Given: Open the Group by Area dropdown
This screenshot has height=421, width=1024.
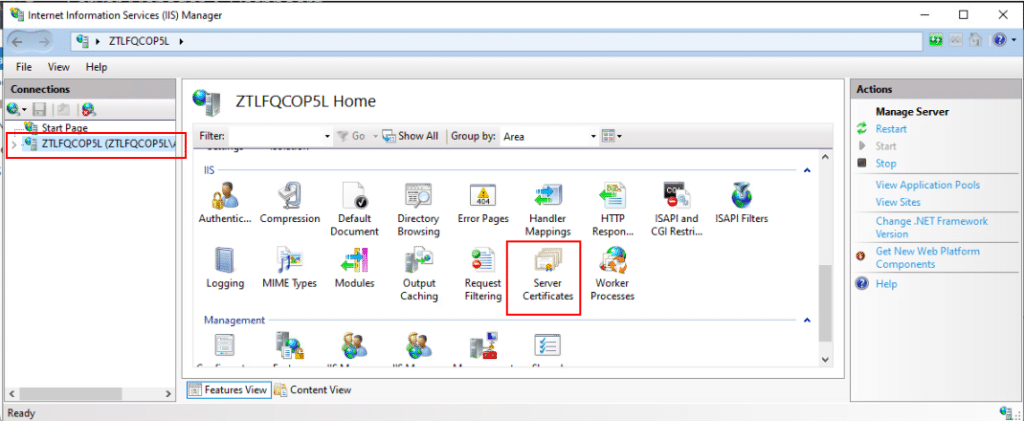Looking at the screenshot, I should point(594,136).
